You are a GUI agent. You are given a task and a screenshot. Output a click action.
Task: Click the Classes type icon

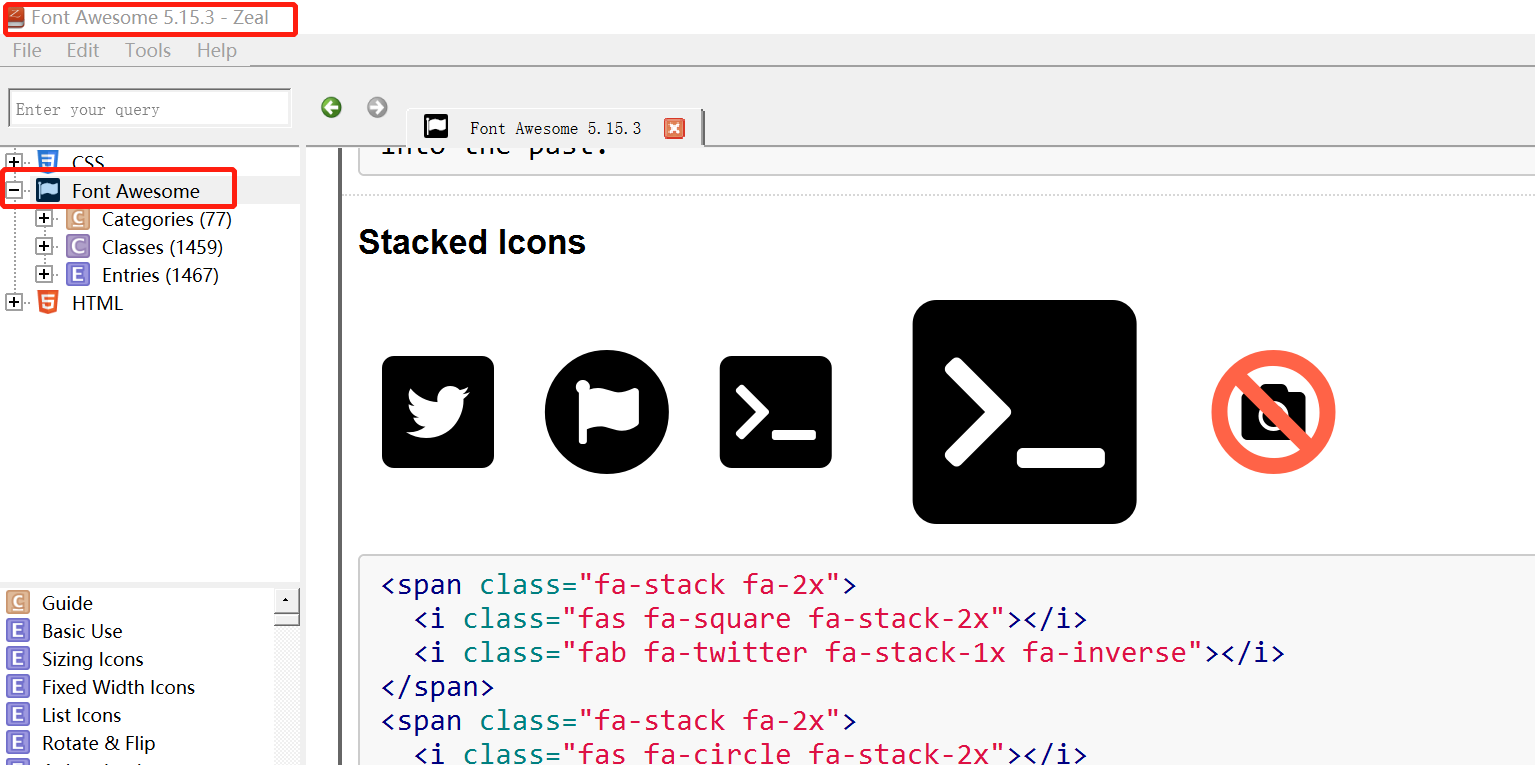(x=78, y=246)
